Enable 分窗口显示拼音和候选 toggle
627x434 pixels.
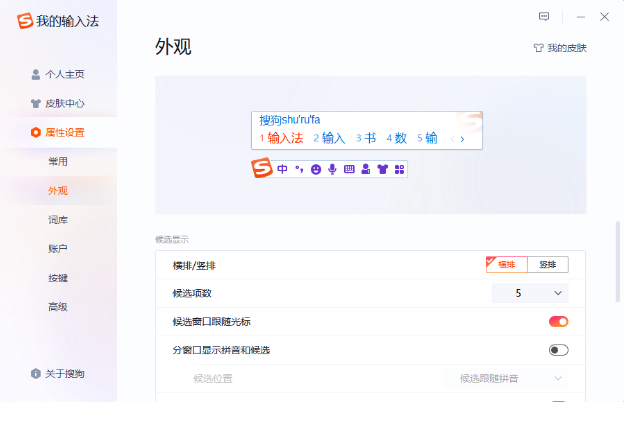click(x=559, y=350)
